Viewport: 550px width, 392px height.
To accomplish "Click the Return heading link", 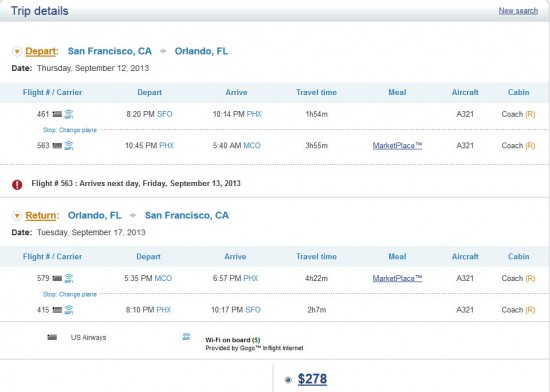I will pos(41,215).
